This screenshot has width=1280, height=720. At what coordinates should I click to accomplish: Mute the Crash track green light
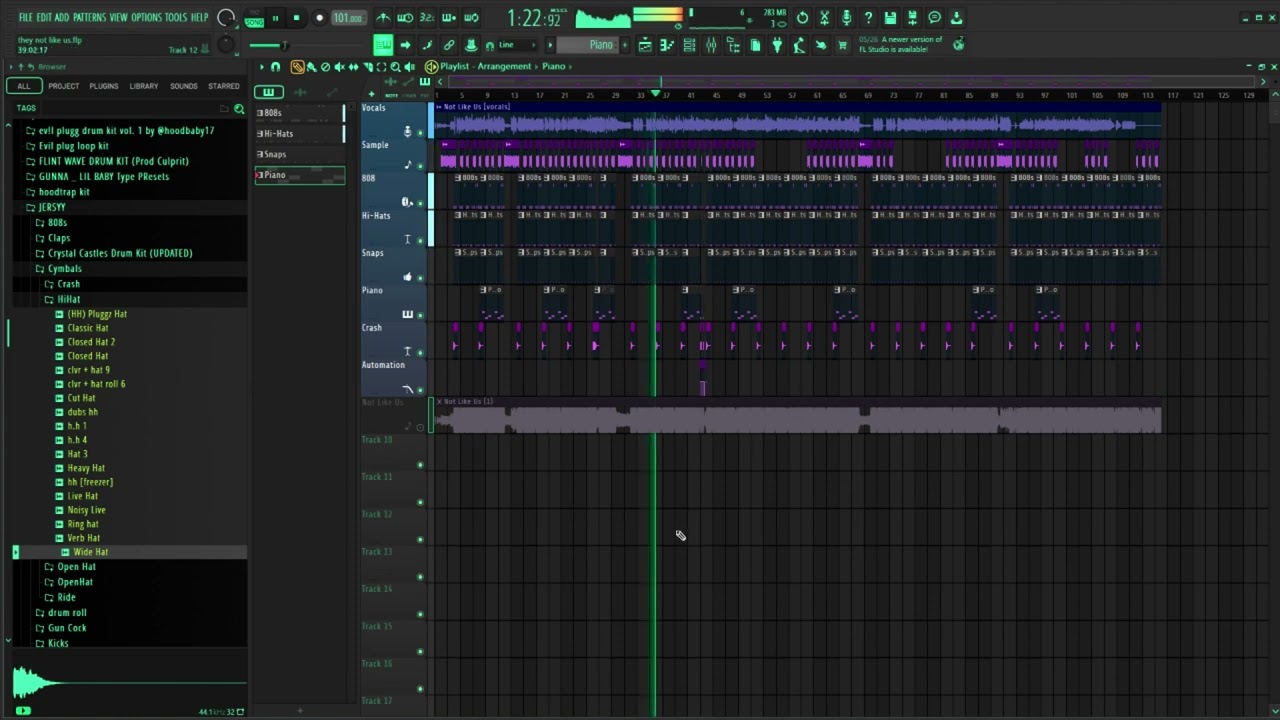tap(420, 352)
